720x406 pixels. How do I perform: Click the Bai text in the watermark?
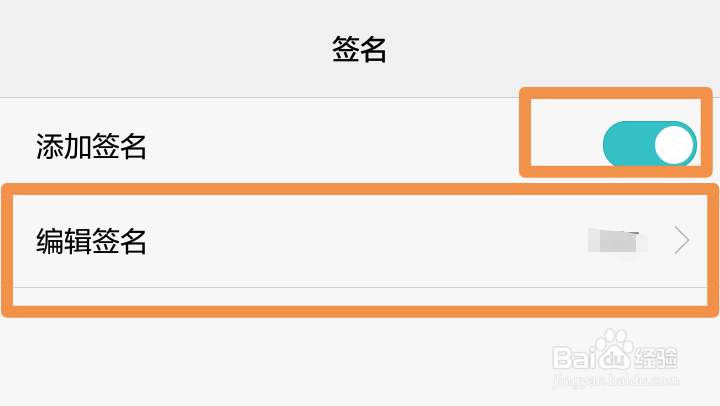pyautogui.click(x=573, y=358)
